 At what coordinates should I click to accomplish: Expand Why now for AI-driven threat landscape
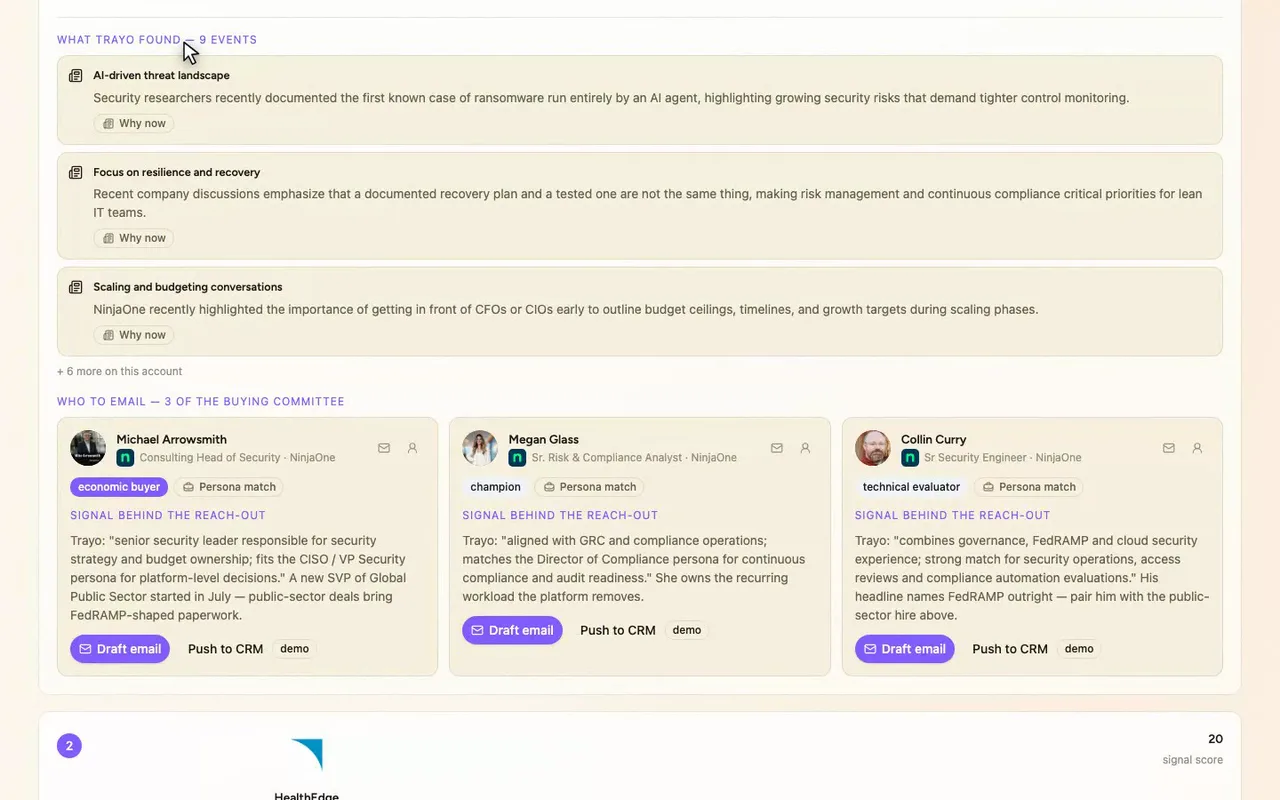pos(134,124)
